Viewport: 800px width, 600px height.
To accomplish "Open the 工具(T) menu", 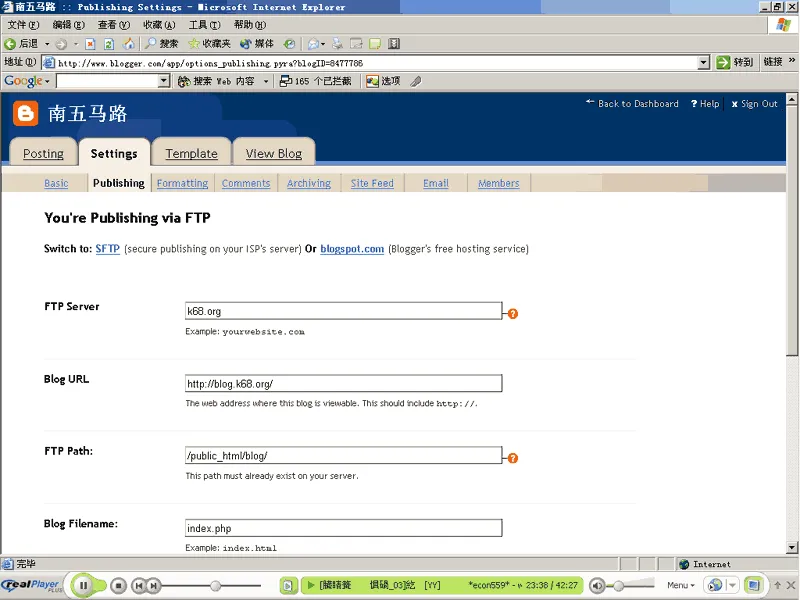I will click(204, 25).
